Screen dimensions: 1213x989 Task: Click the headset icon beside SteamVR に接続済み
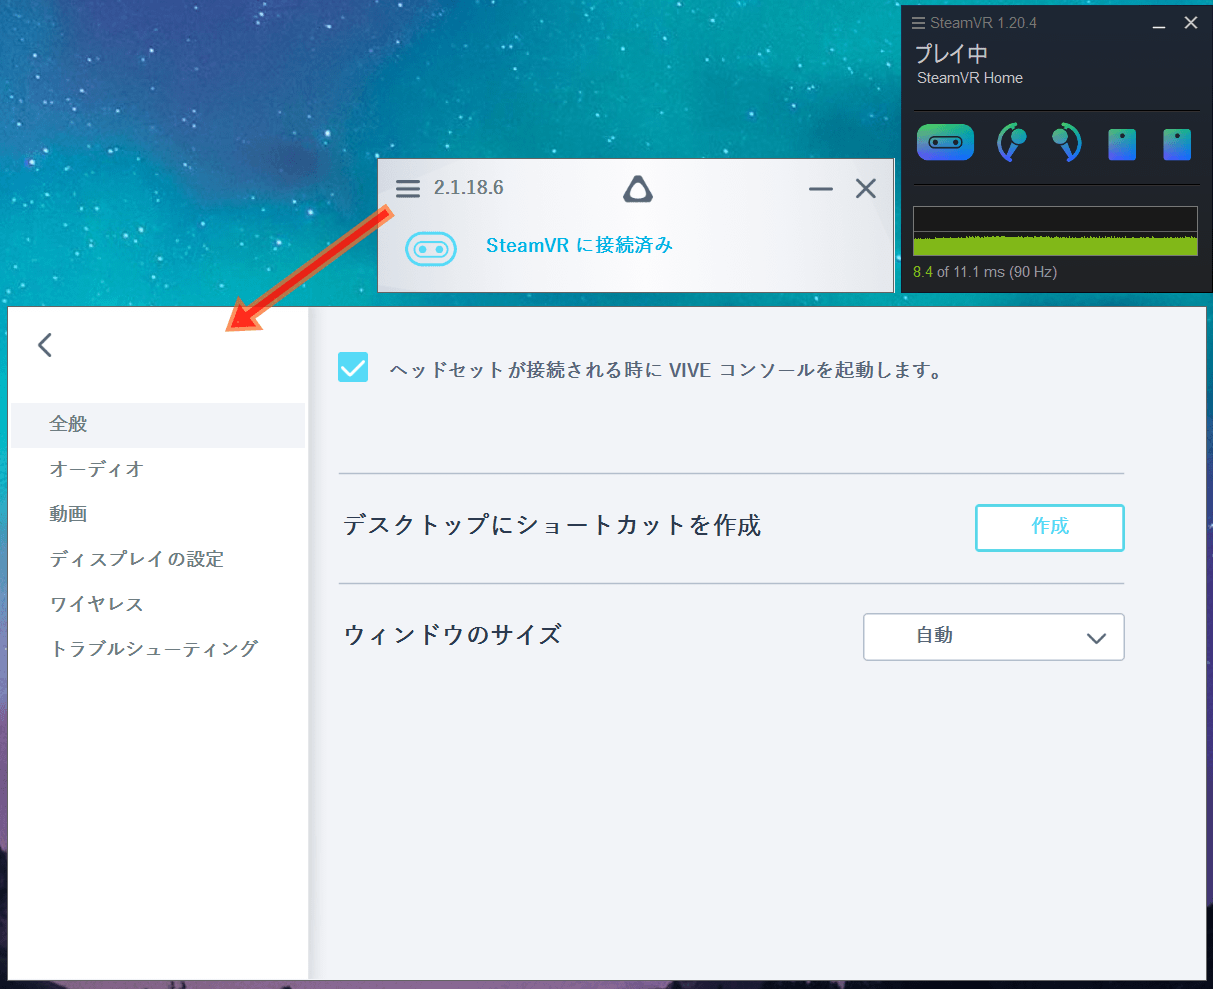(x=431, y=248)
